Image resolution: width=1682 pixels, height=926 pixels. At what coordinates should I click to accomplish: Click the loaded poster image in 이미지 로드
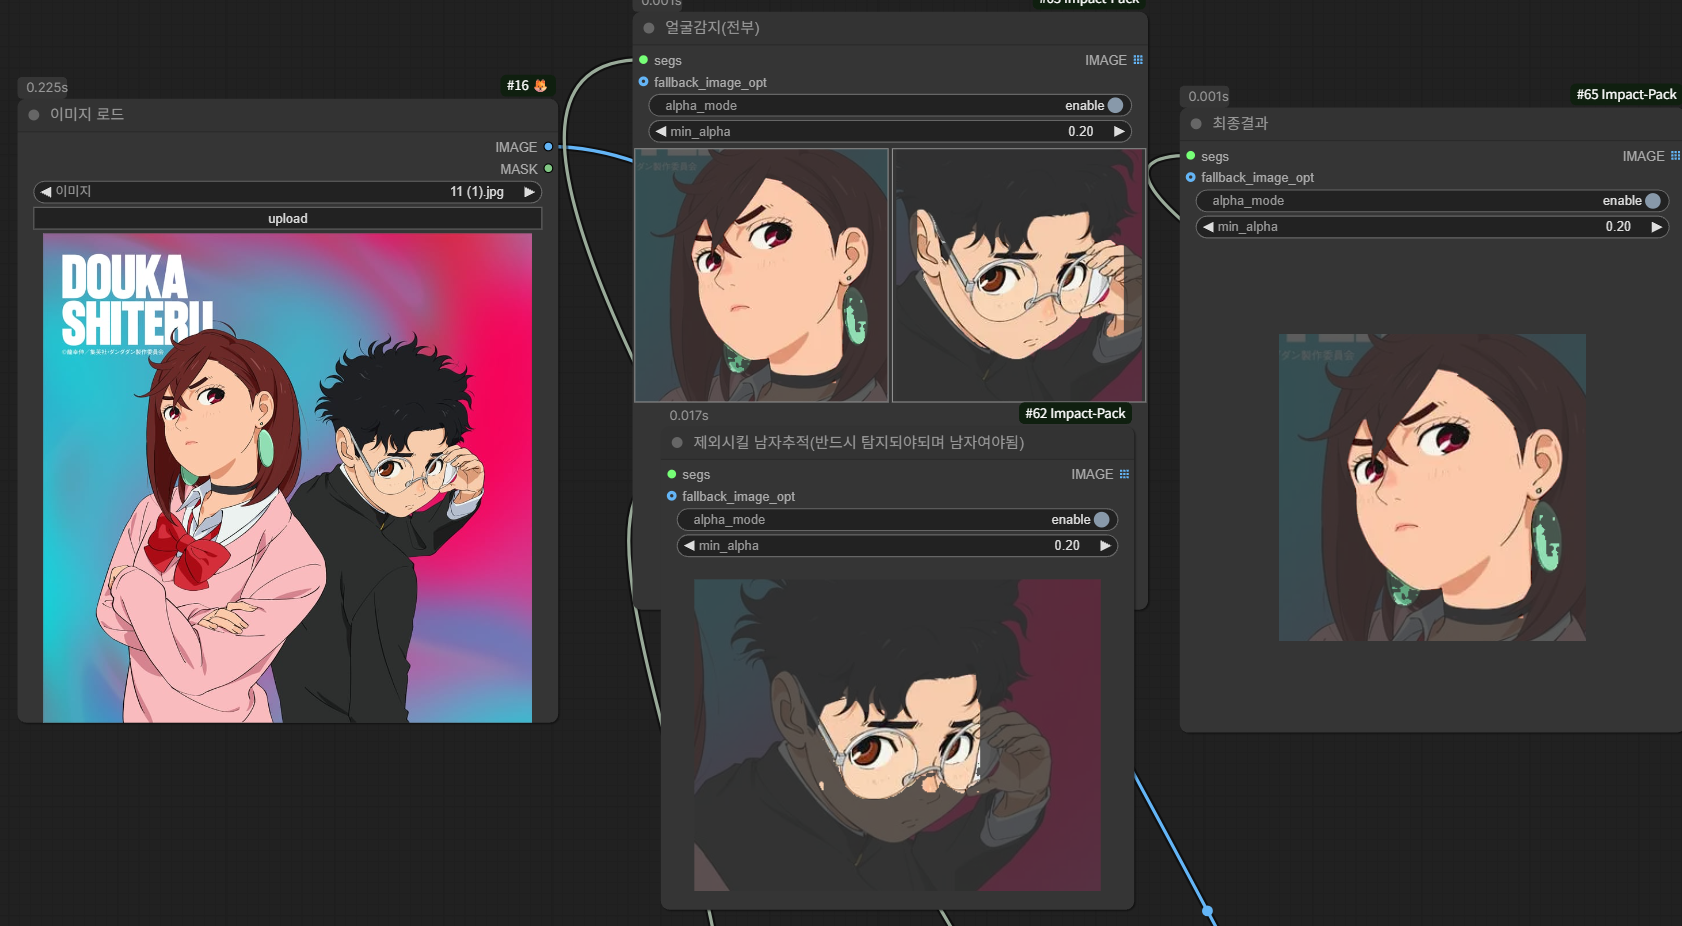coord(288,478)
